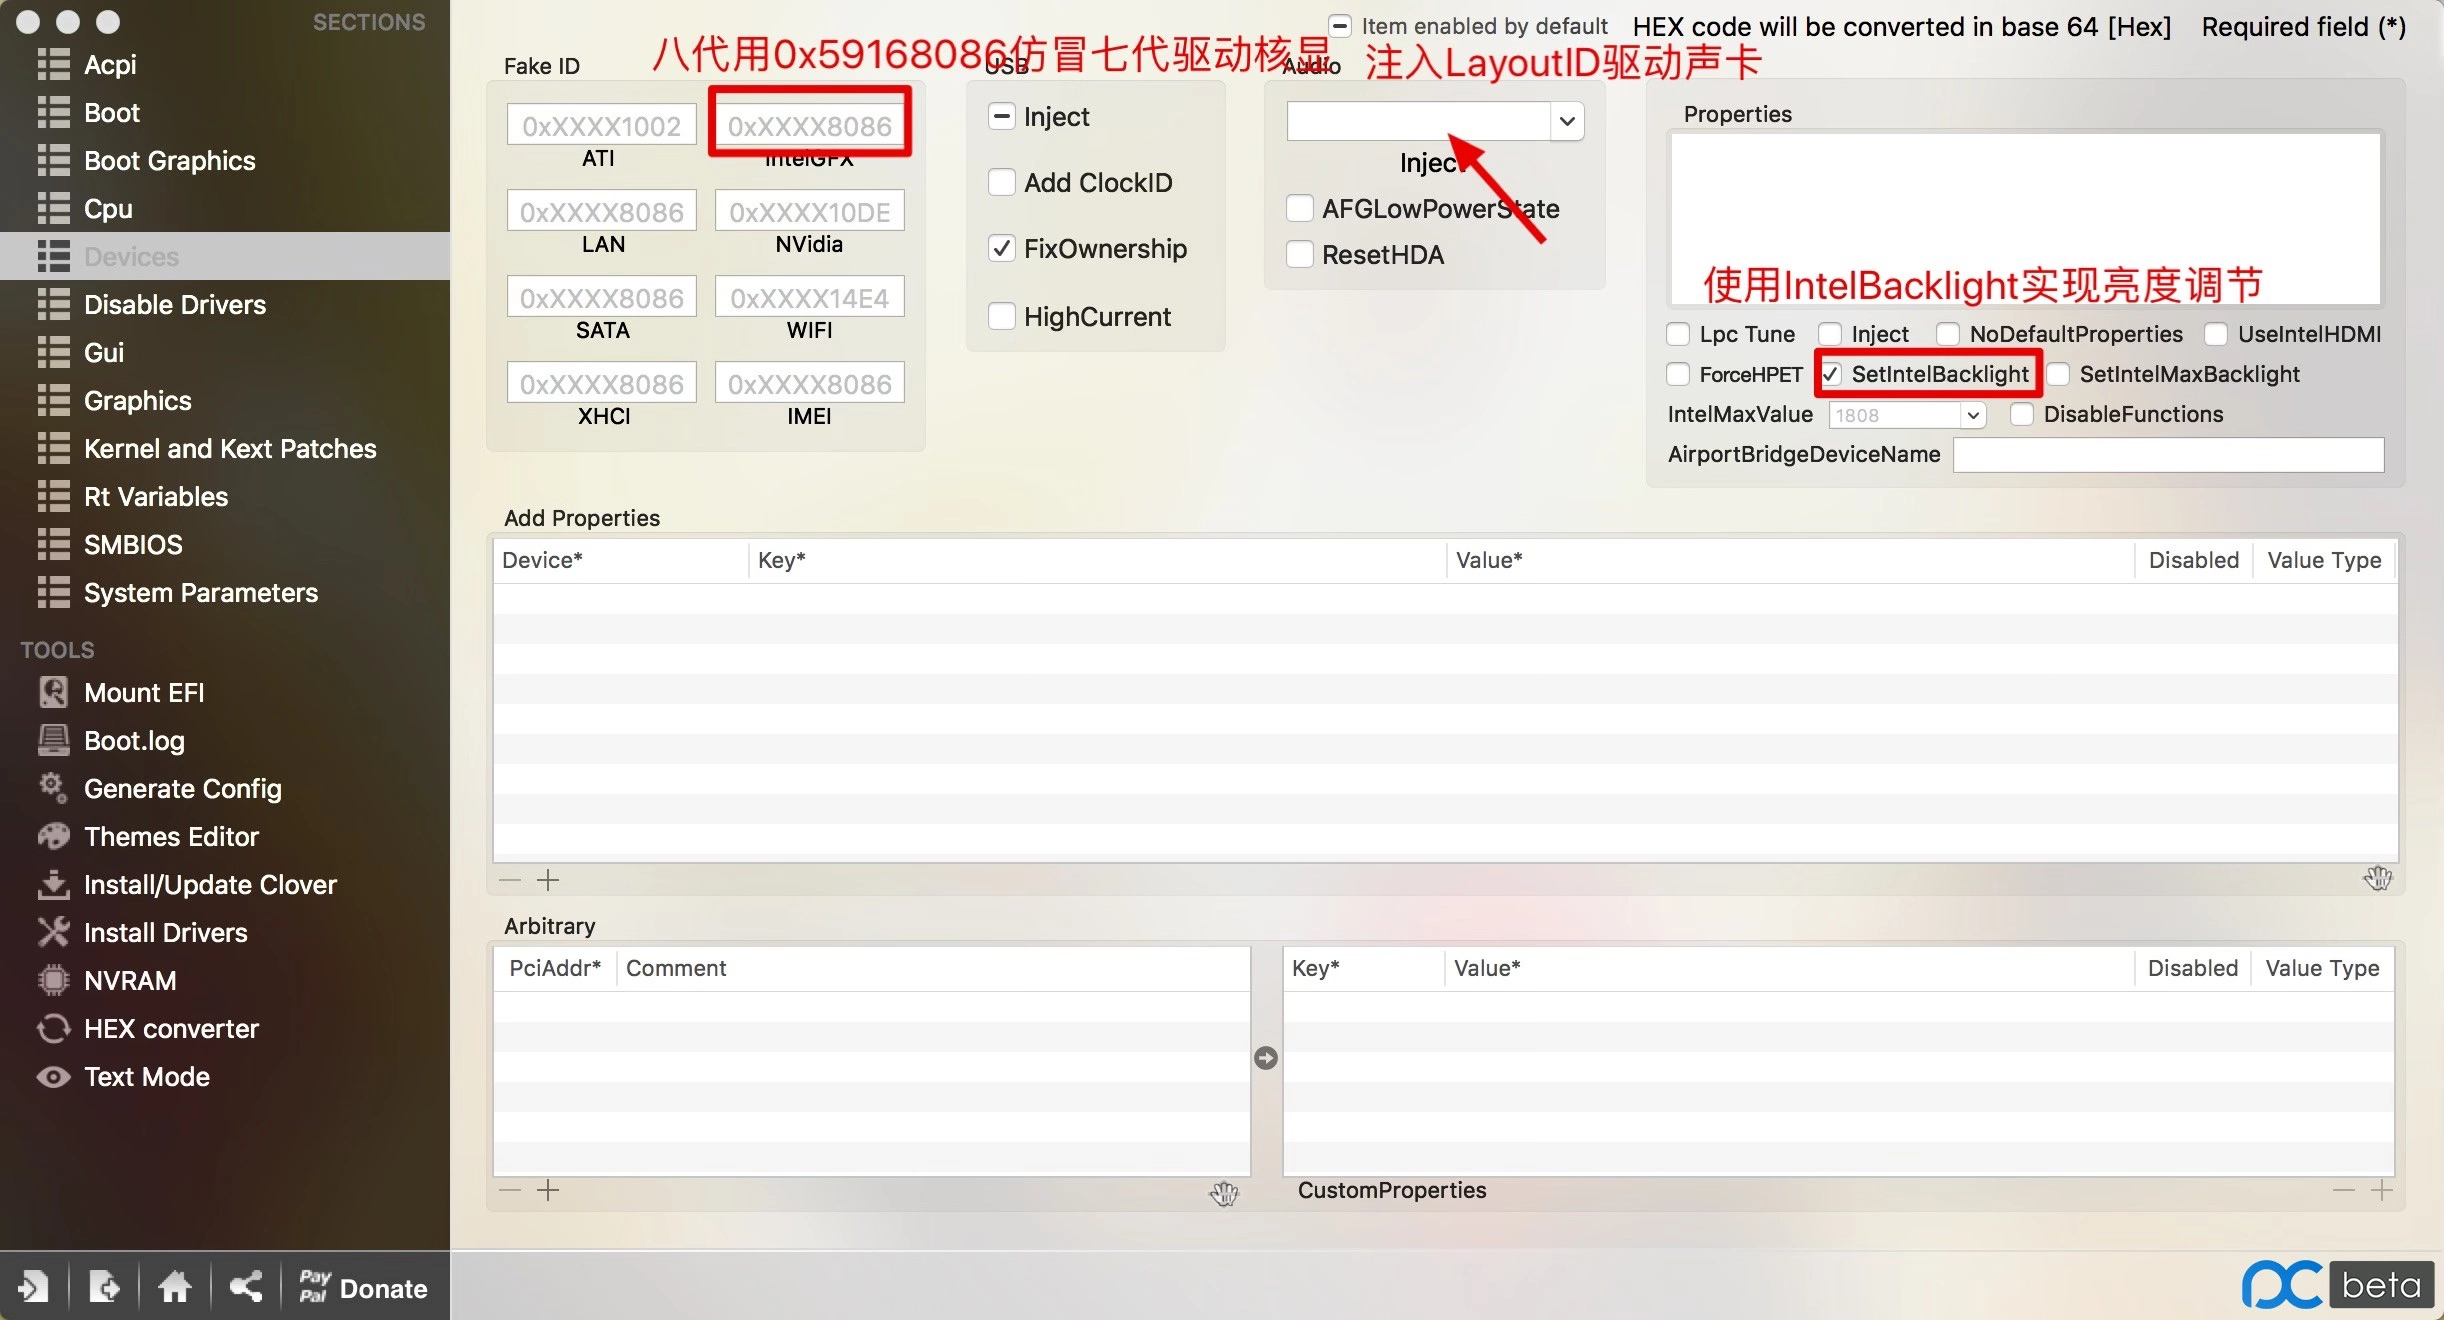Click WIFI Fake ID field

810,297
